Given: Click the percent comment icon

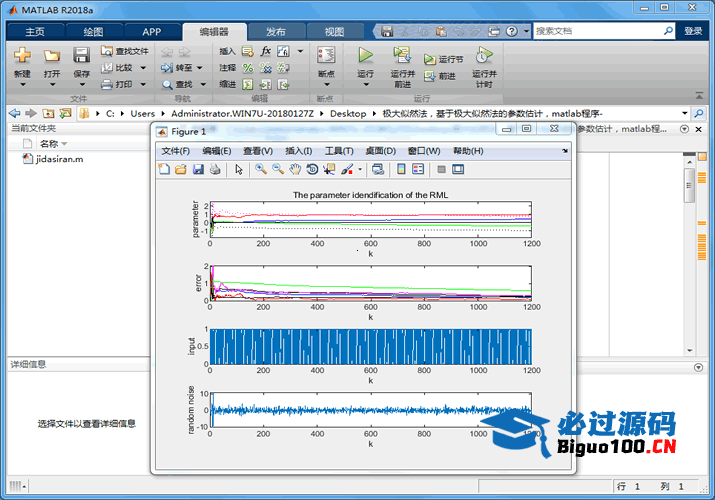Looking at the screenshot, I should click(x=248, y=68).
